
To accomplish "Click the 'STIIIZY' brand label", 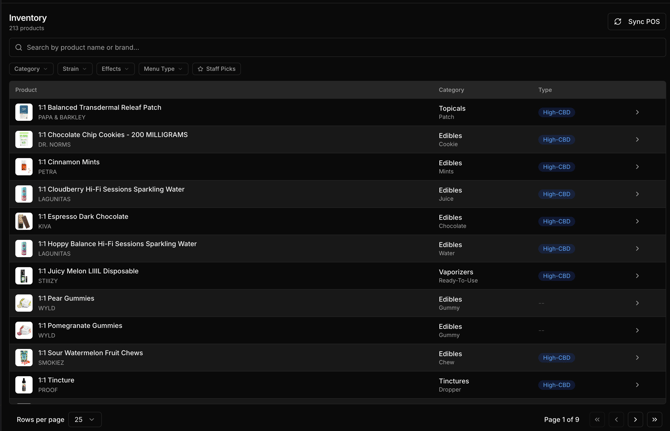I will coord(48,281).
